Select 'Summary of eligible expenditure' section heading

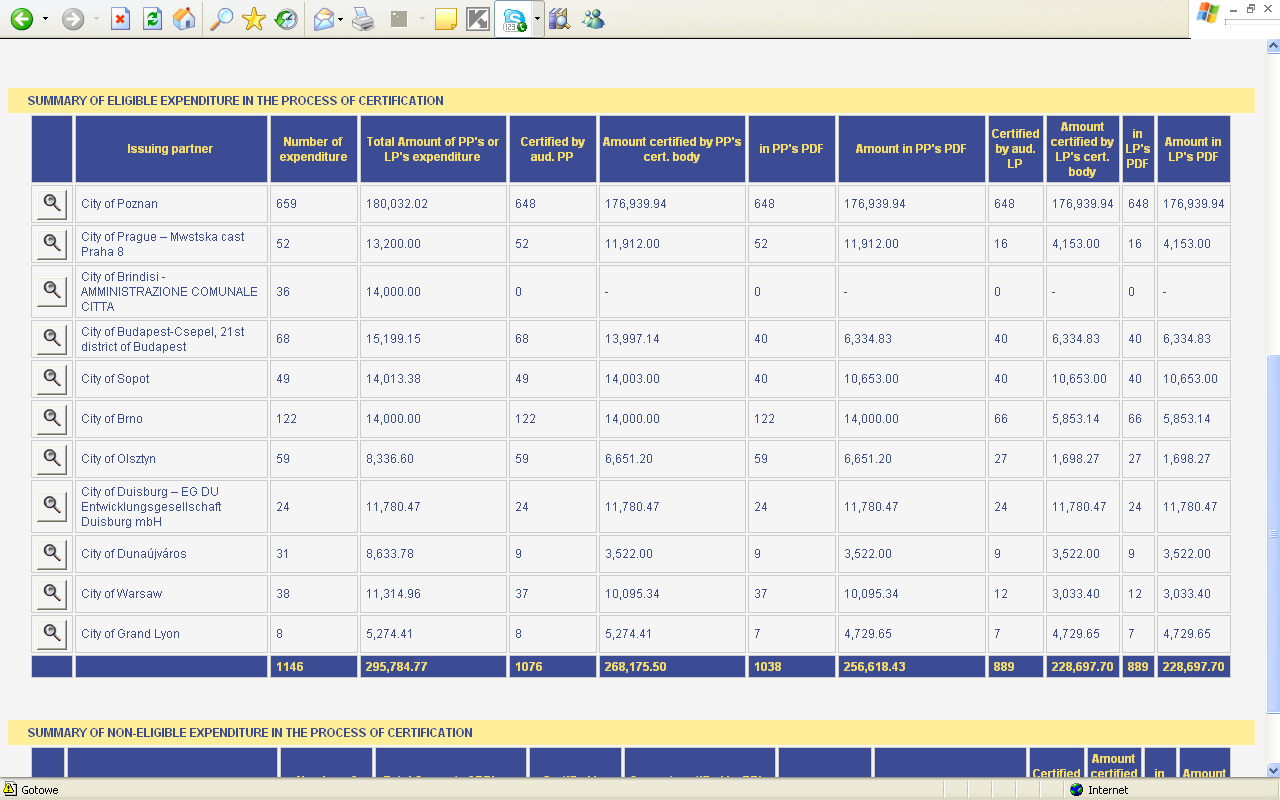click(x=236, y=101)
